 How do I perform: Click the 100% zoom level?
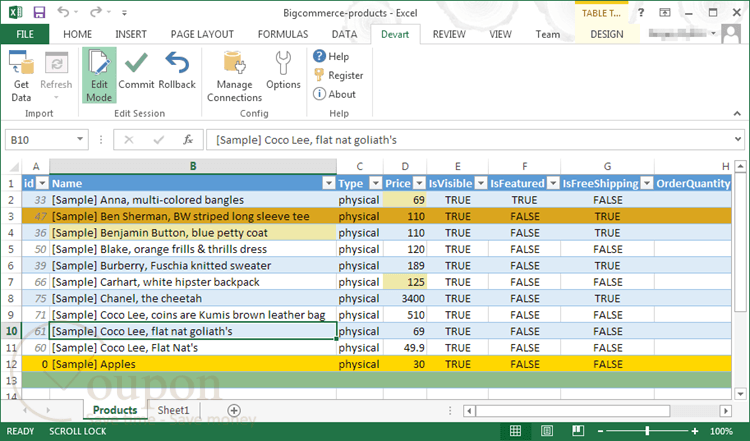[x=721, y=431]
